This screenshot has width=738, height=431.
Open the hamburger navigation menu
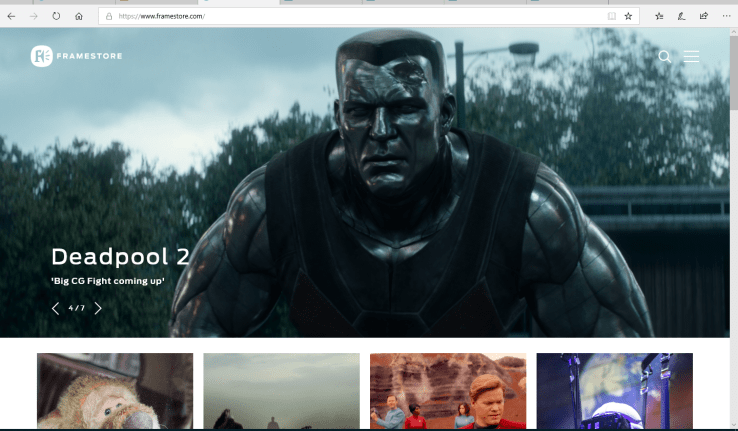coord(691,57)
